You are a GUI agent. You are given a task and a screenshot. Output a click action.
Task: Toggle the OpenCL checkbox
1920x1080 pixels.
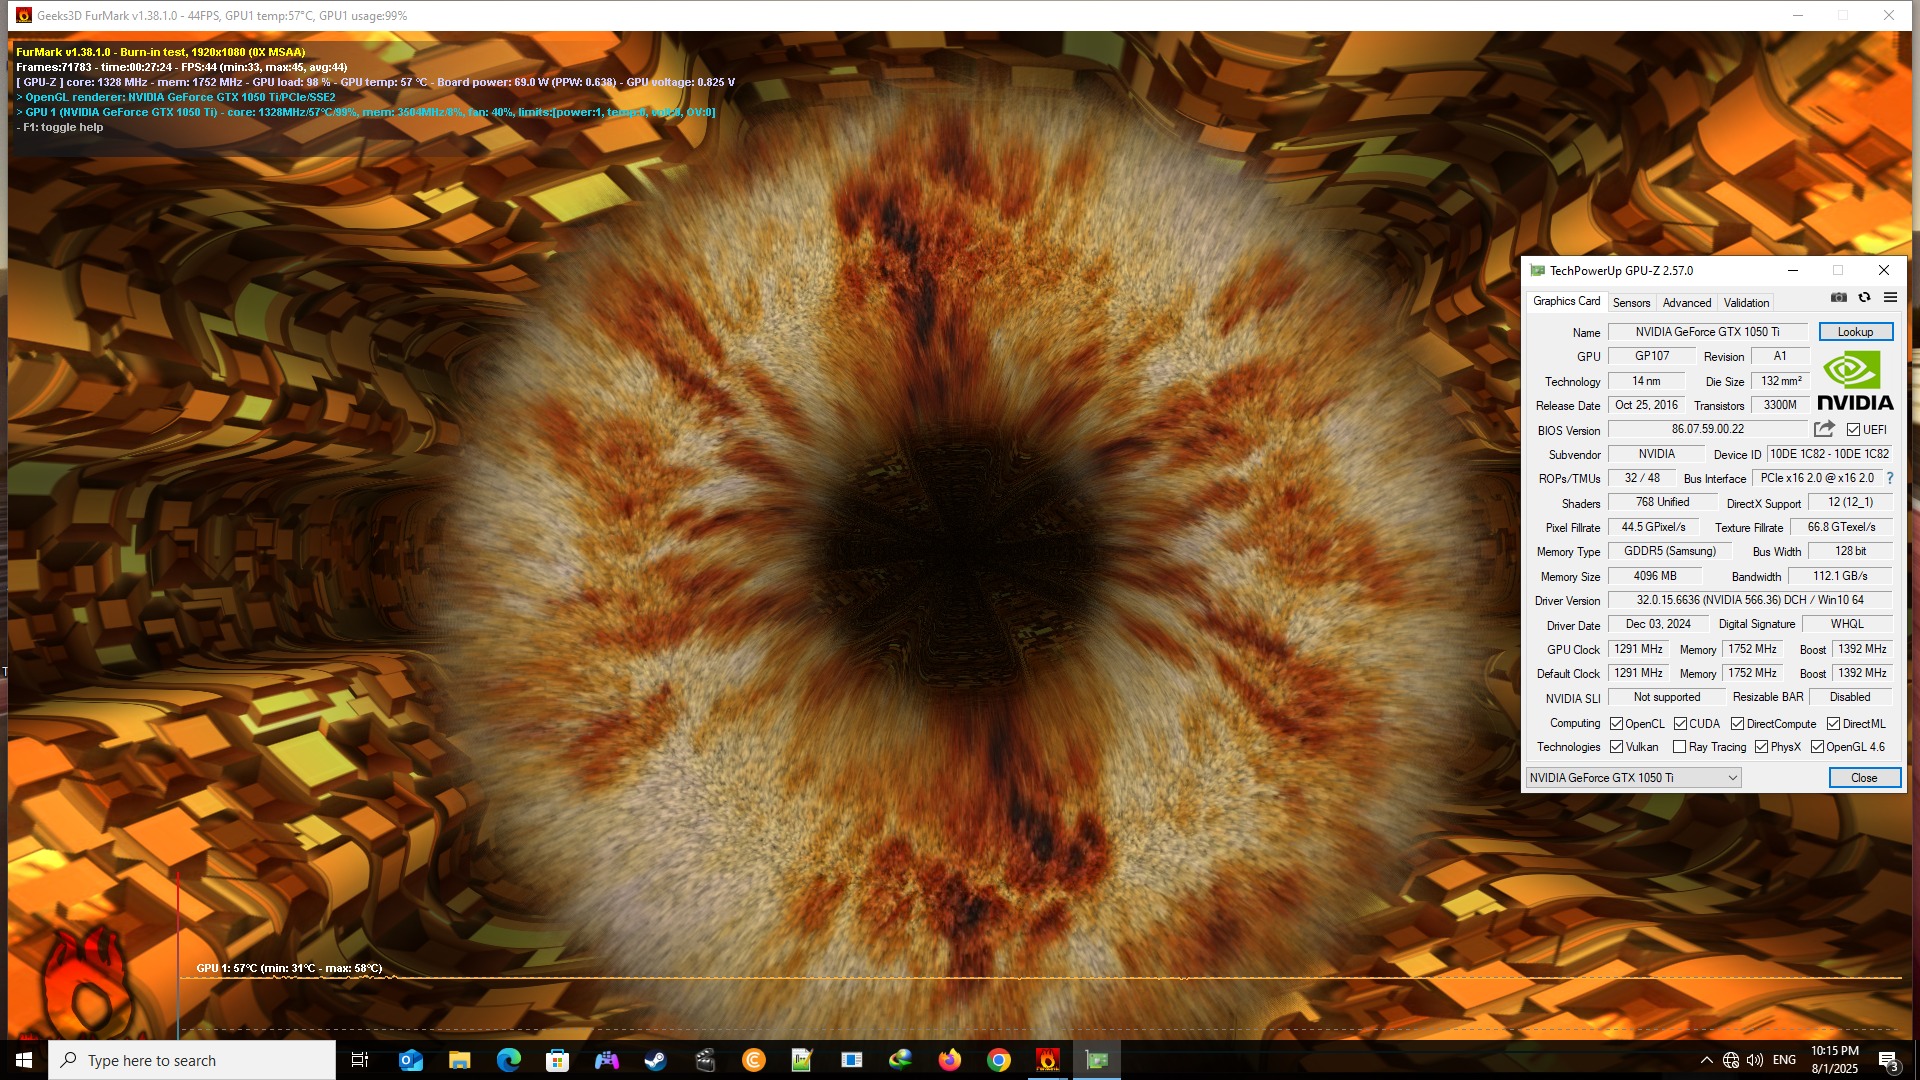coord(1616,724)
